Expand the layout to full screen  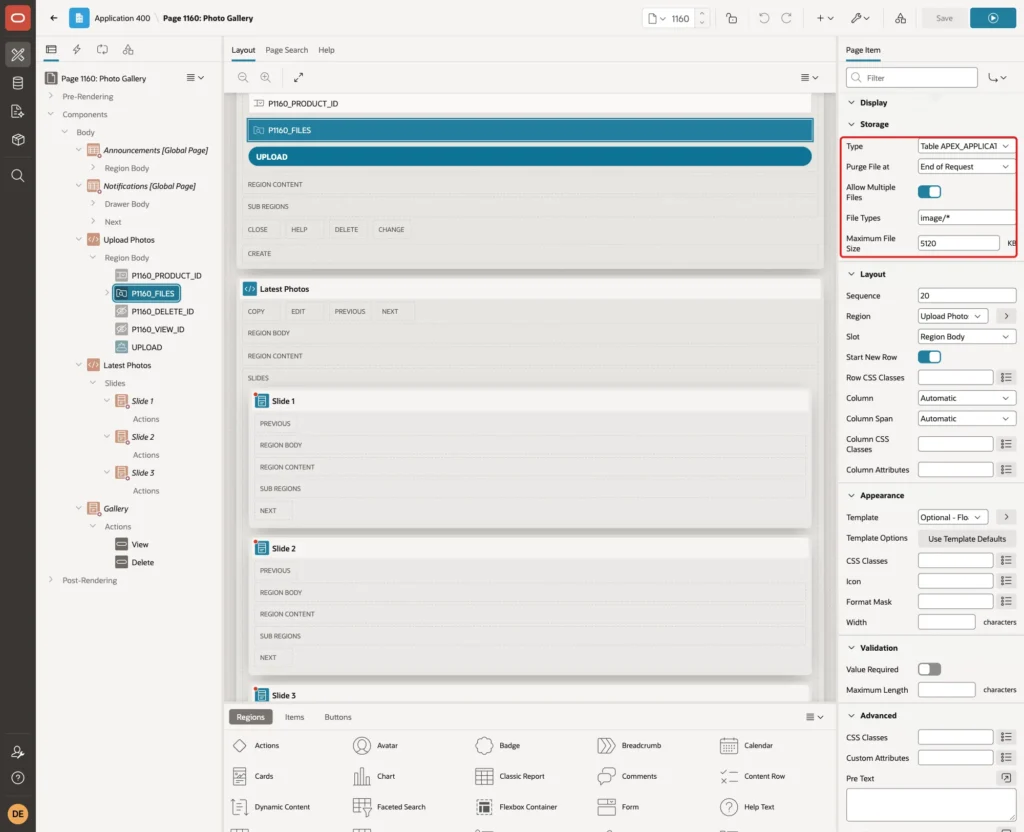pyautogui.click(x=298, y=77)
